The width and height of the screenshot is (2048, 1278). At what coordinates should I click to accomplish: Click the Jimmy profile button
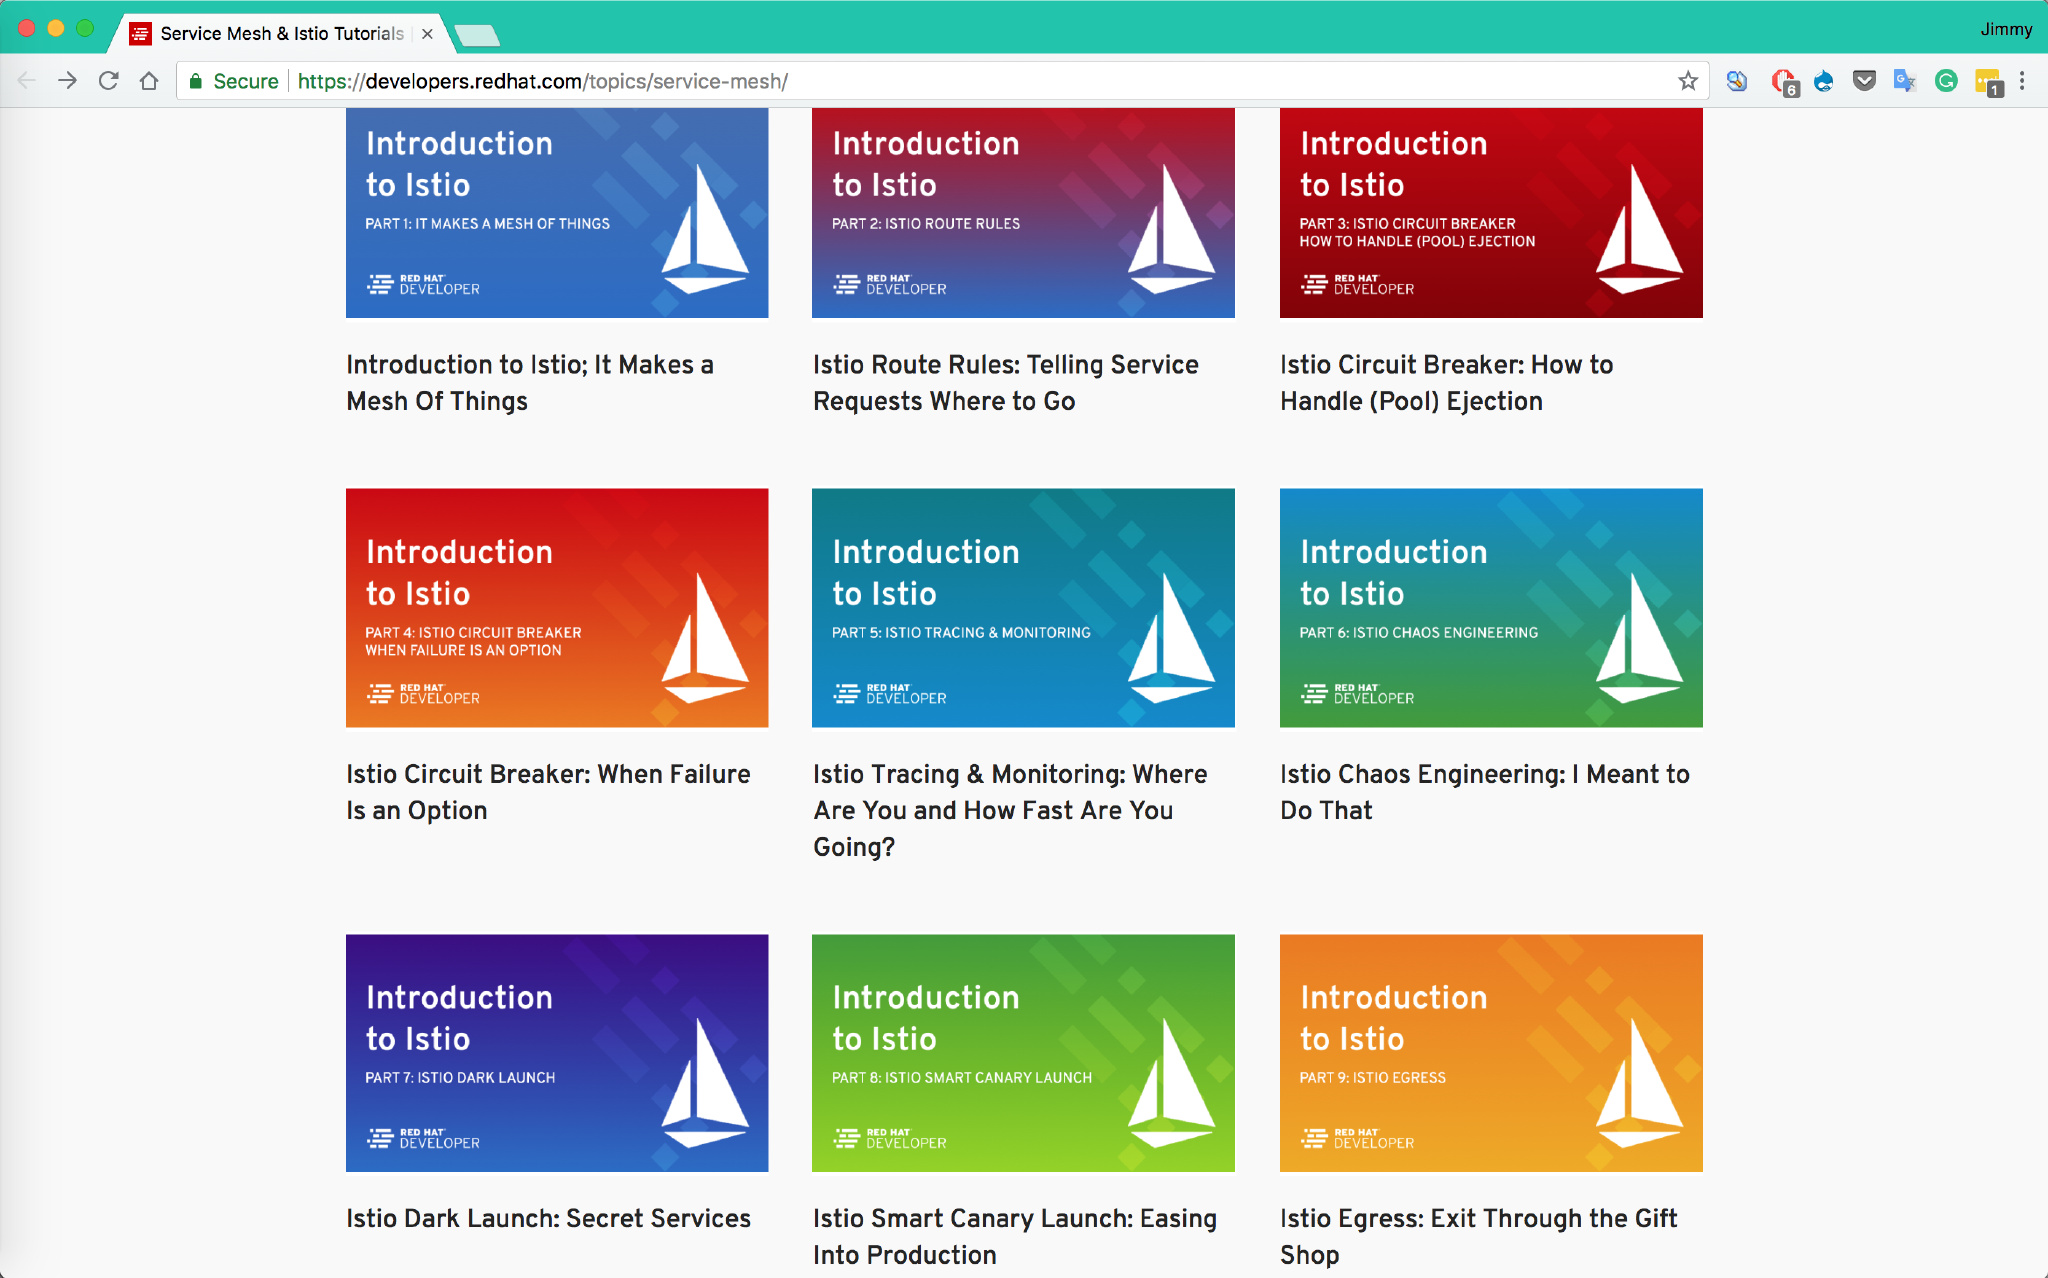2005,29
